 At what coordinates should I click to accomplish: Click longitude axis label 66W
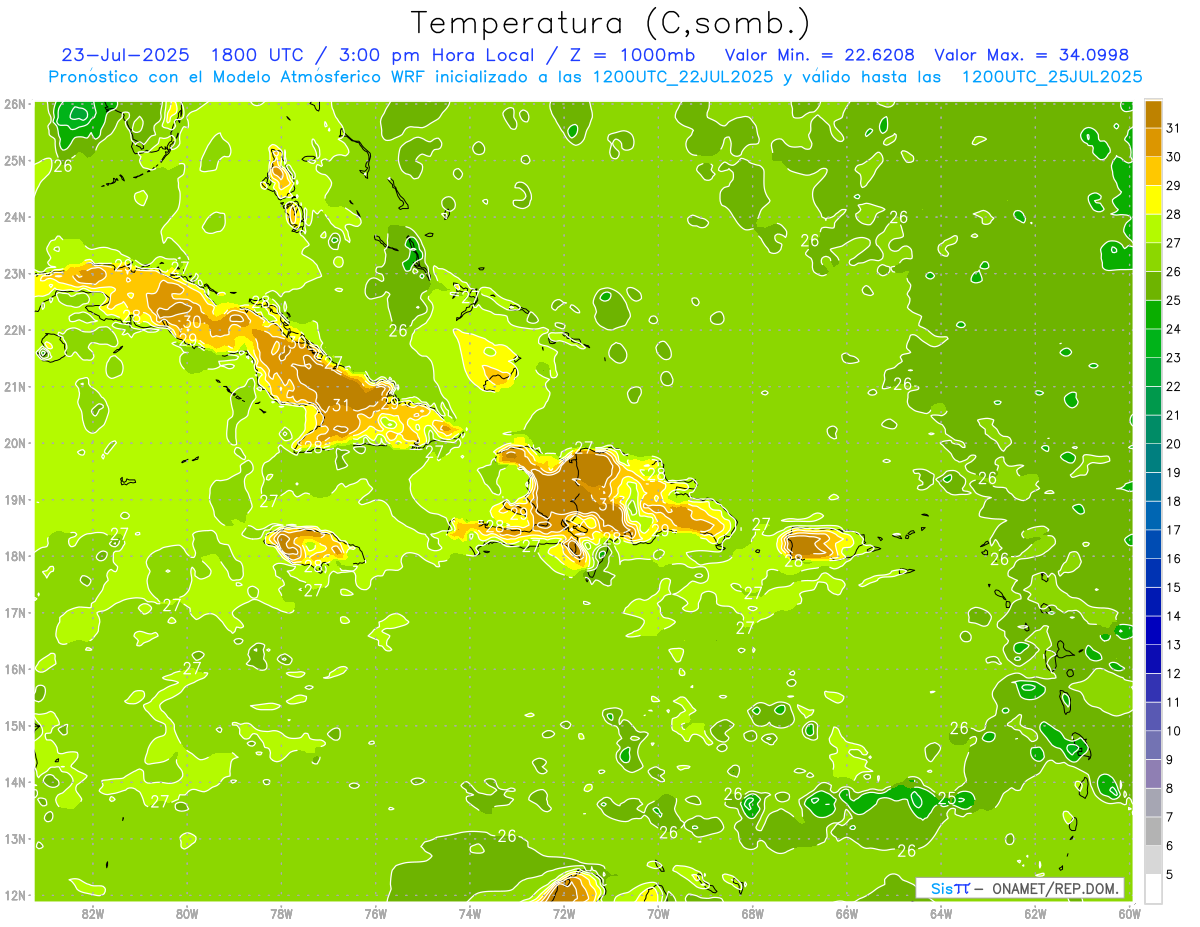click(x=847, y=913)
